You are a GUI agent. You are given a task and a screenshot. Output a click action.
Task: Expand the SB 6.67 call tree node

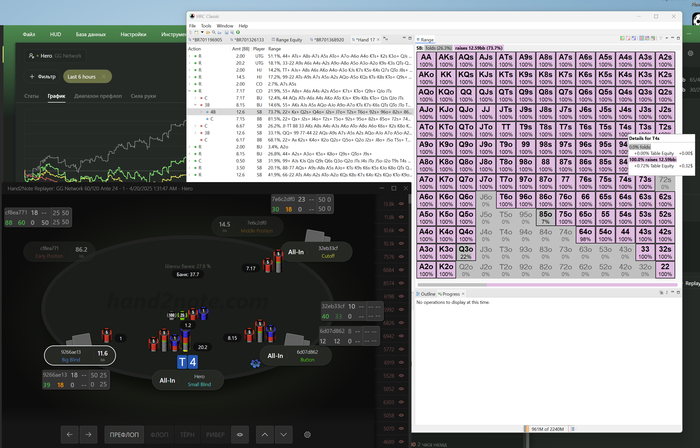[196, 126]
